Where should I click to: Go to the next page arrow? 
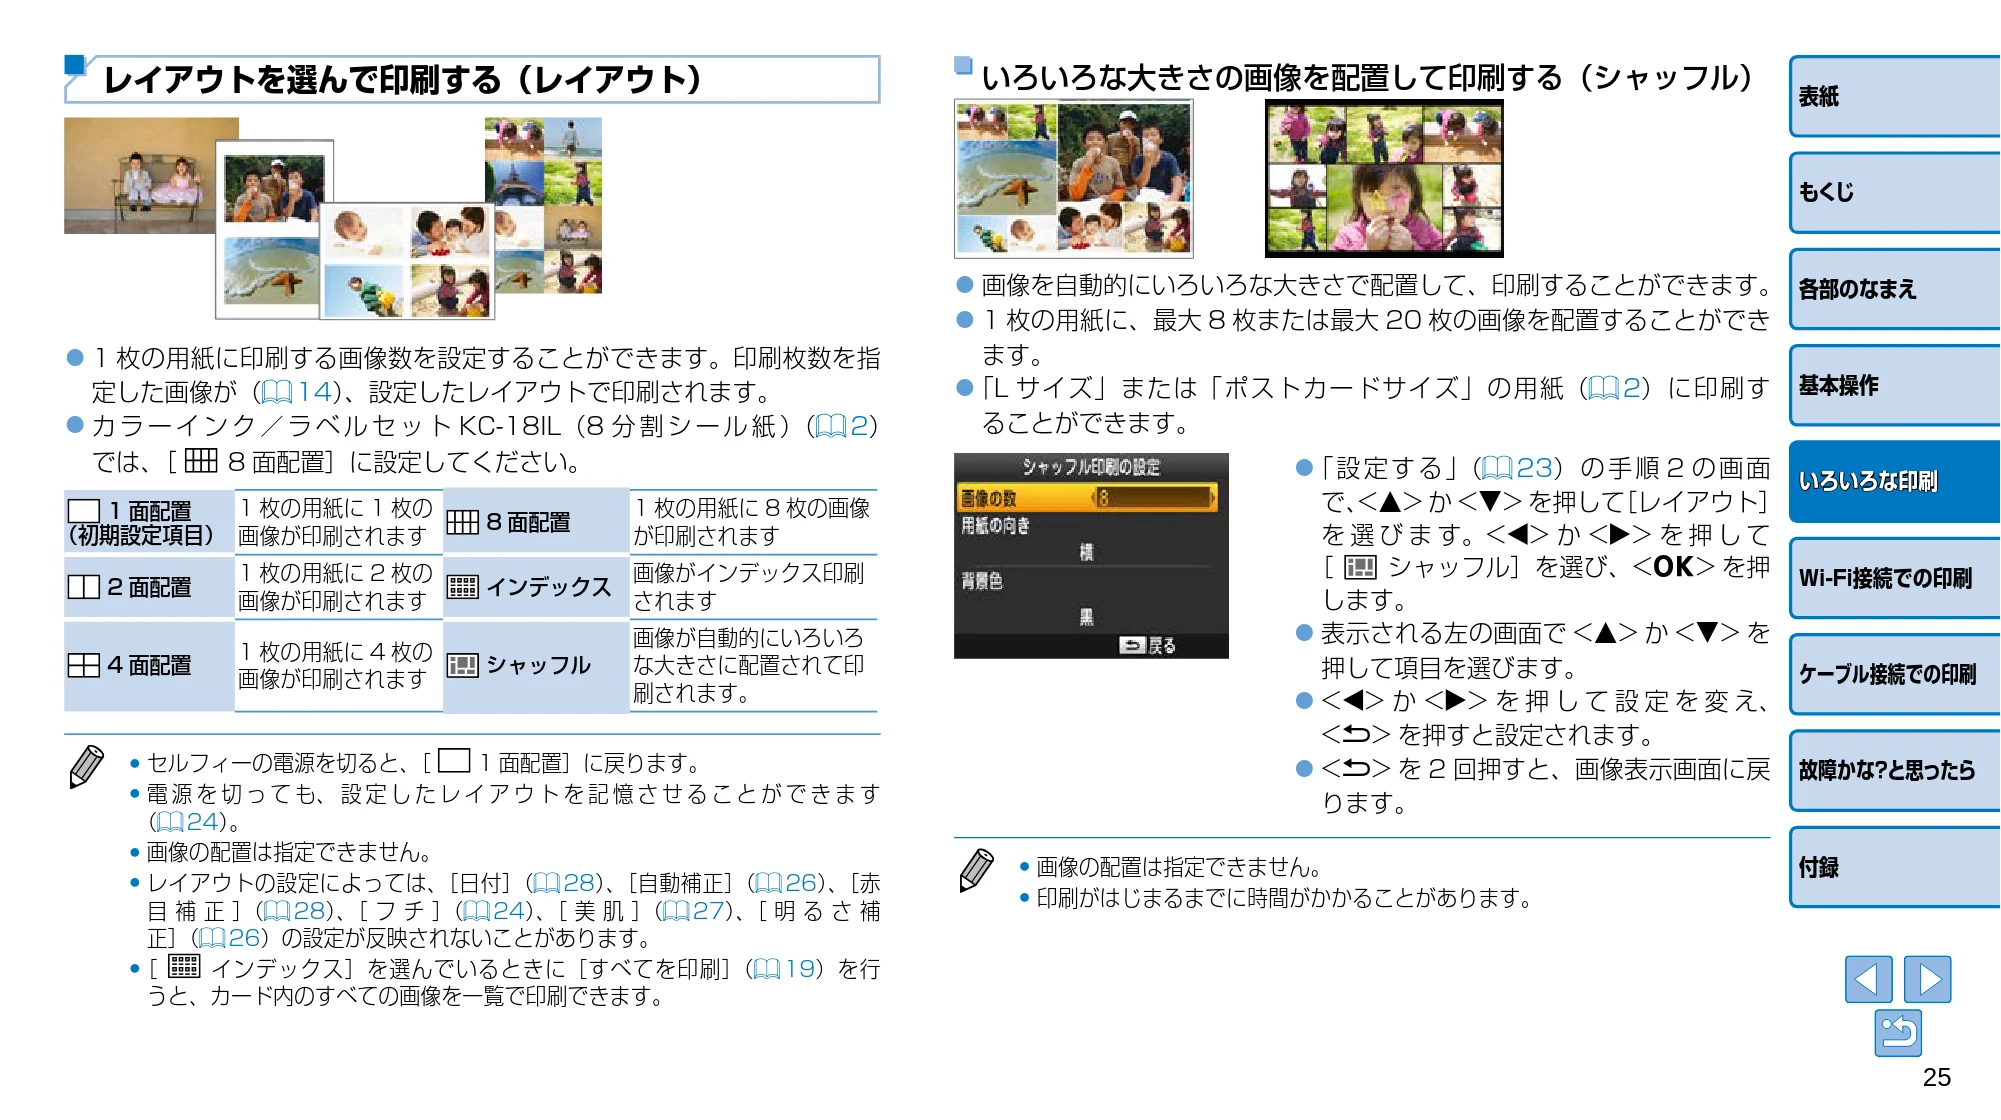(x=1927, y=979)
